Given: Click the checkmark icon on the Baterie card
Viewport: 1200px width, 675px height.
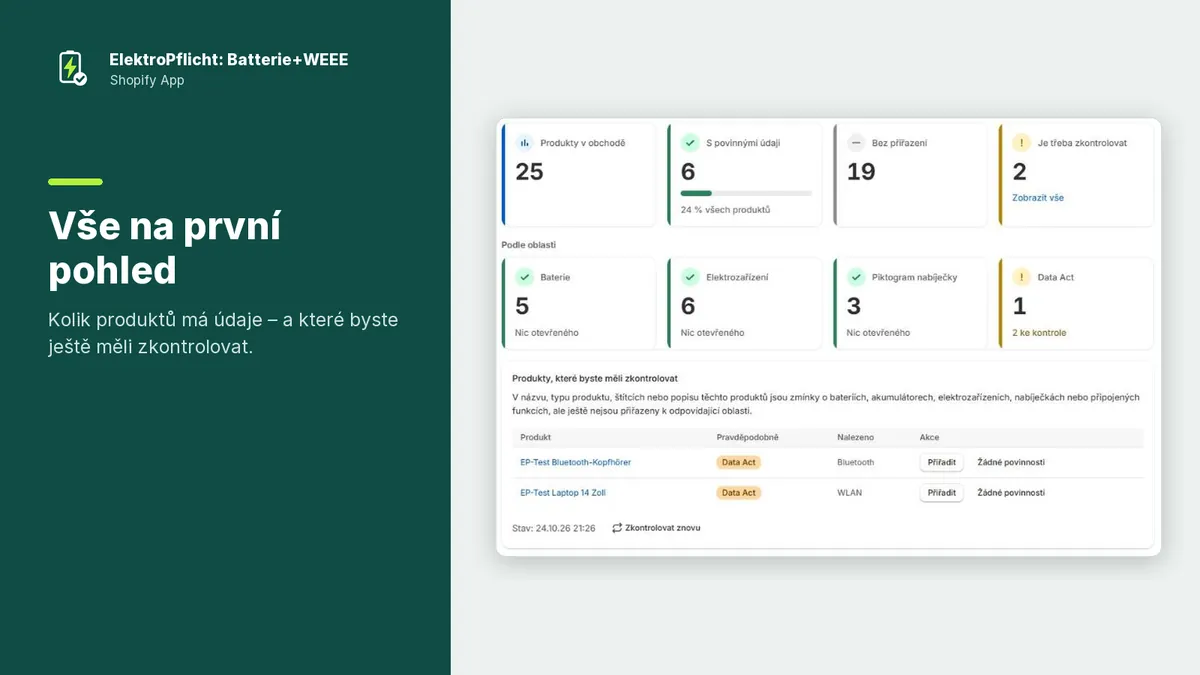Looking at the screenshot, I should pos(524,277).
